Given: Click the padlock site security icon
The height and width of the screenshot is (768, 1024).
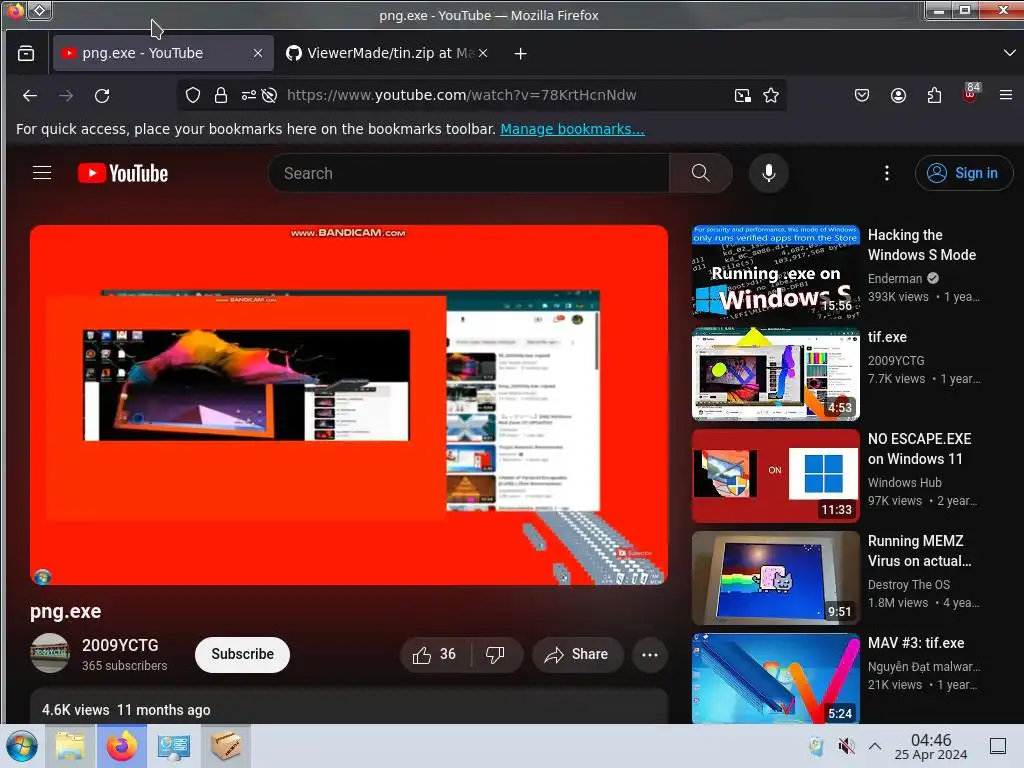Looking at the screenshot, I should pos(221,95).
